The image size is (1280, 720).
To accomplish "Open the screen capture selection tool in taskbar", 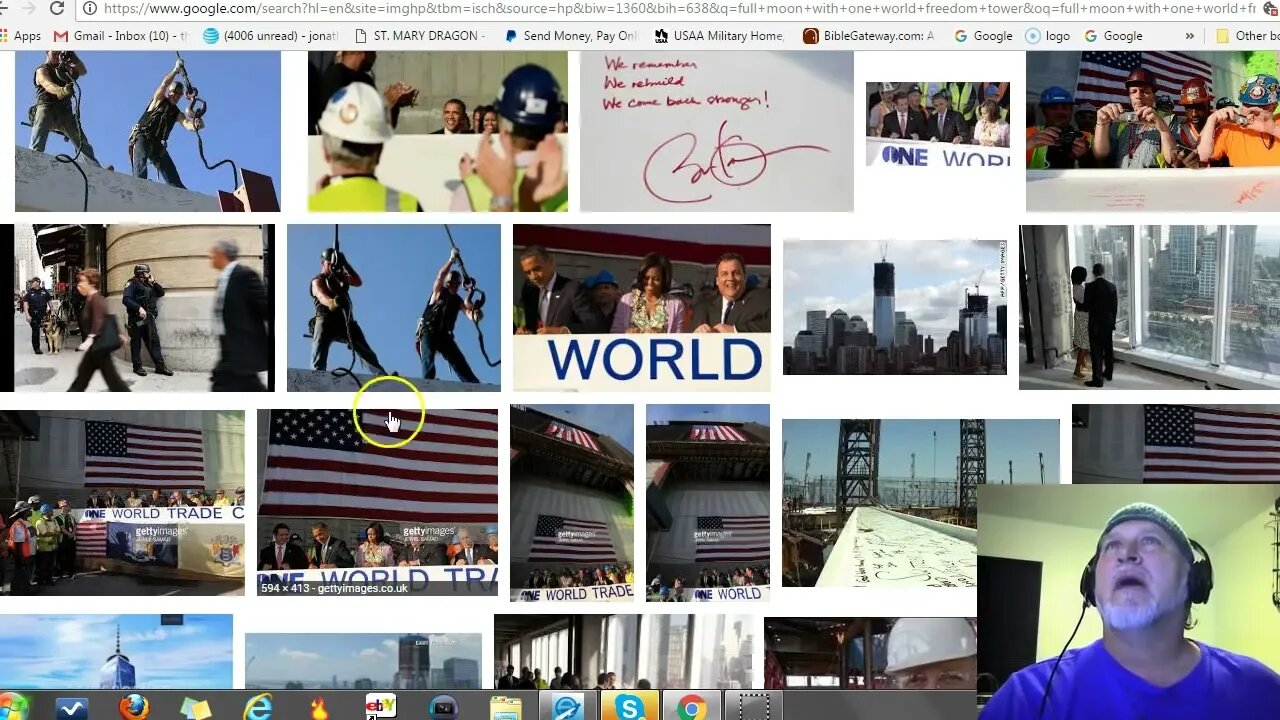I will coord(753,707).
